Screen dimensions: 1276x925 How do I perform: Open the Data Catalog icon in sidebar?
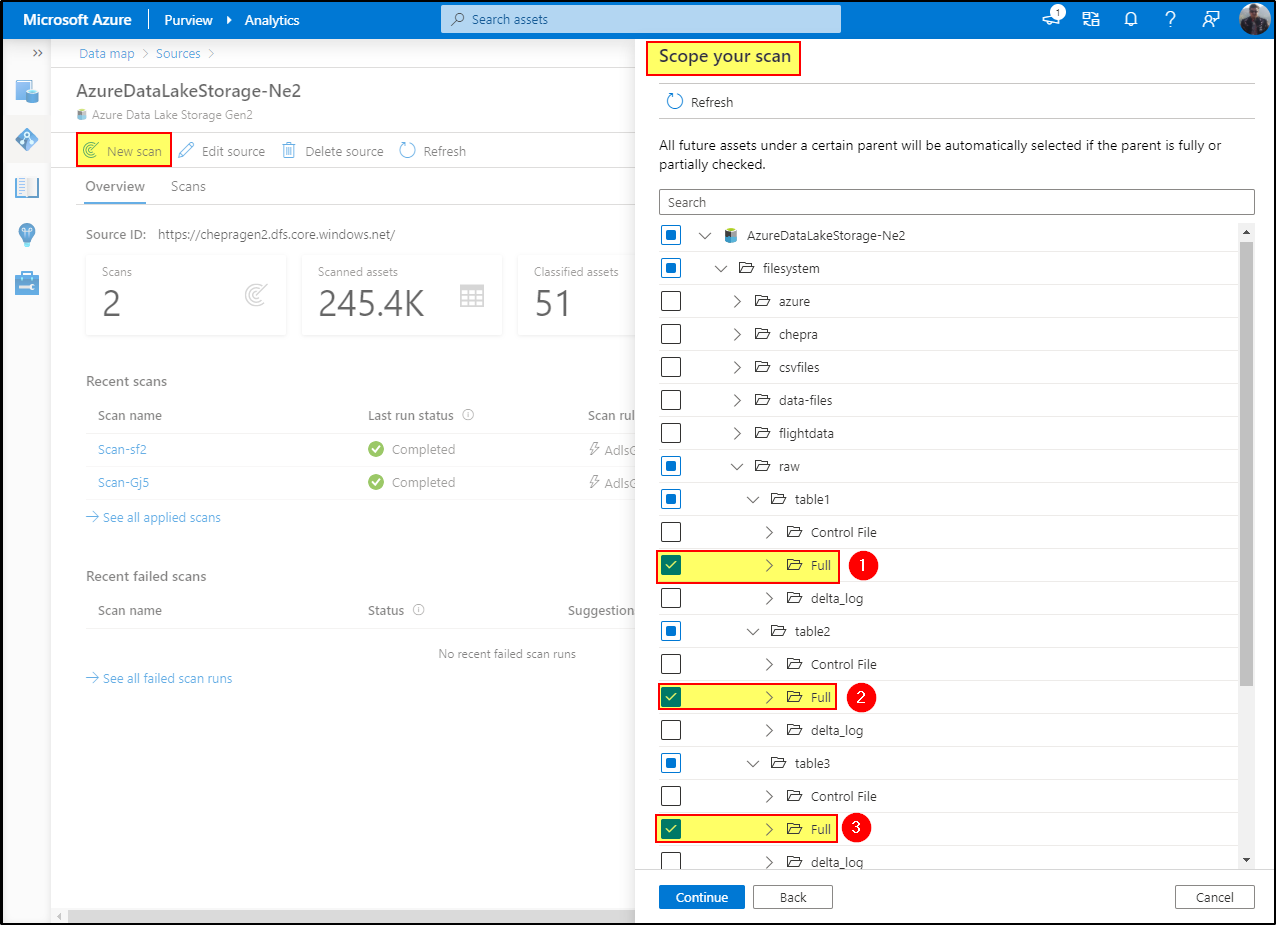point(27,92)
